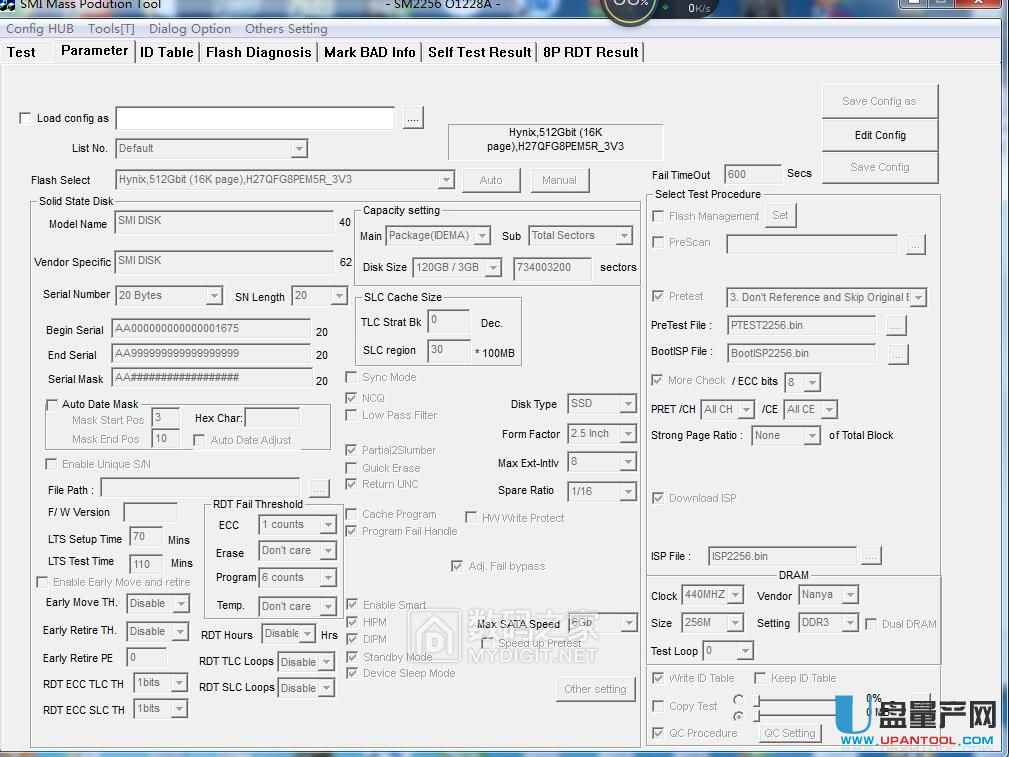The height and width of the screenshot is (757, 1009).
Task: Click browse button next to Load config field
Action: [413, 118]
